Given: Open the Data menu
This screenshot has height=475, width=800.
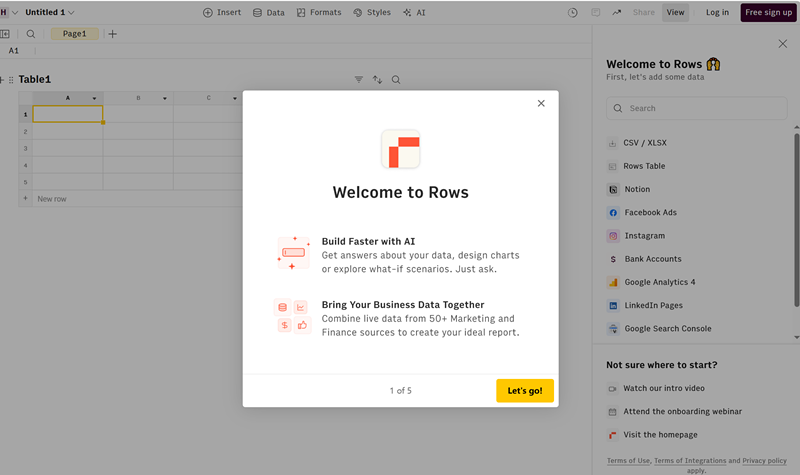Looking at the screenshot, I should tap(269, 12).
